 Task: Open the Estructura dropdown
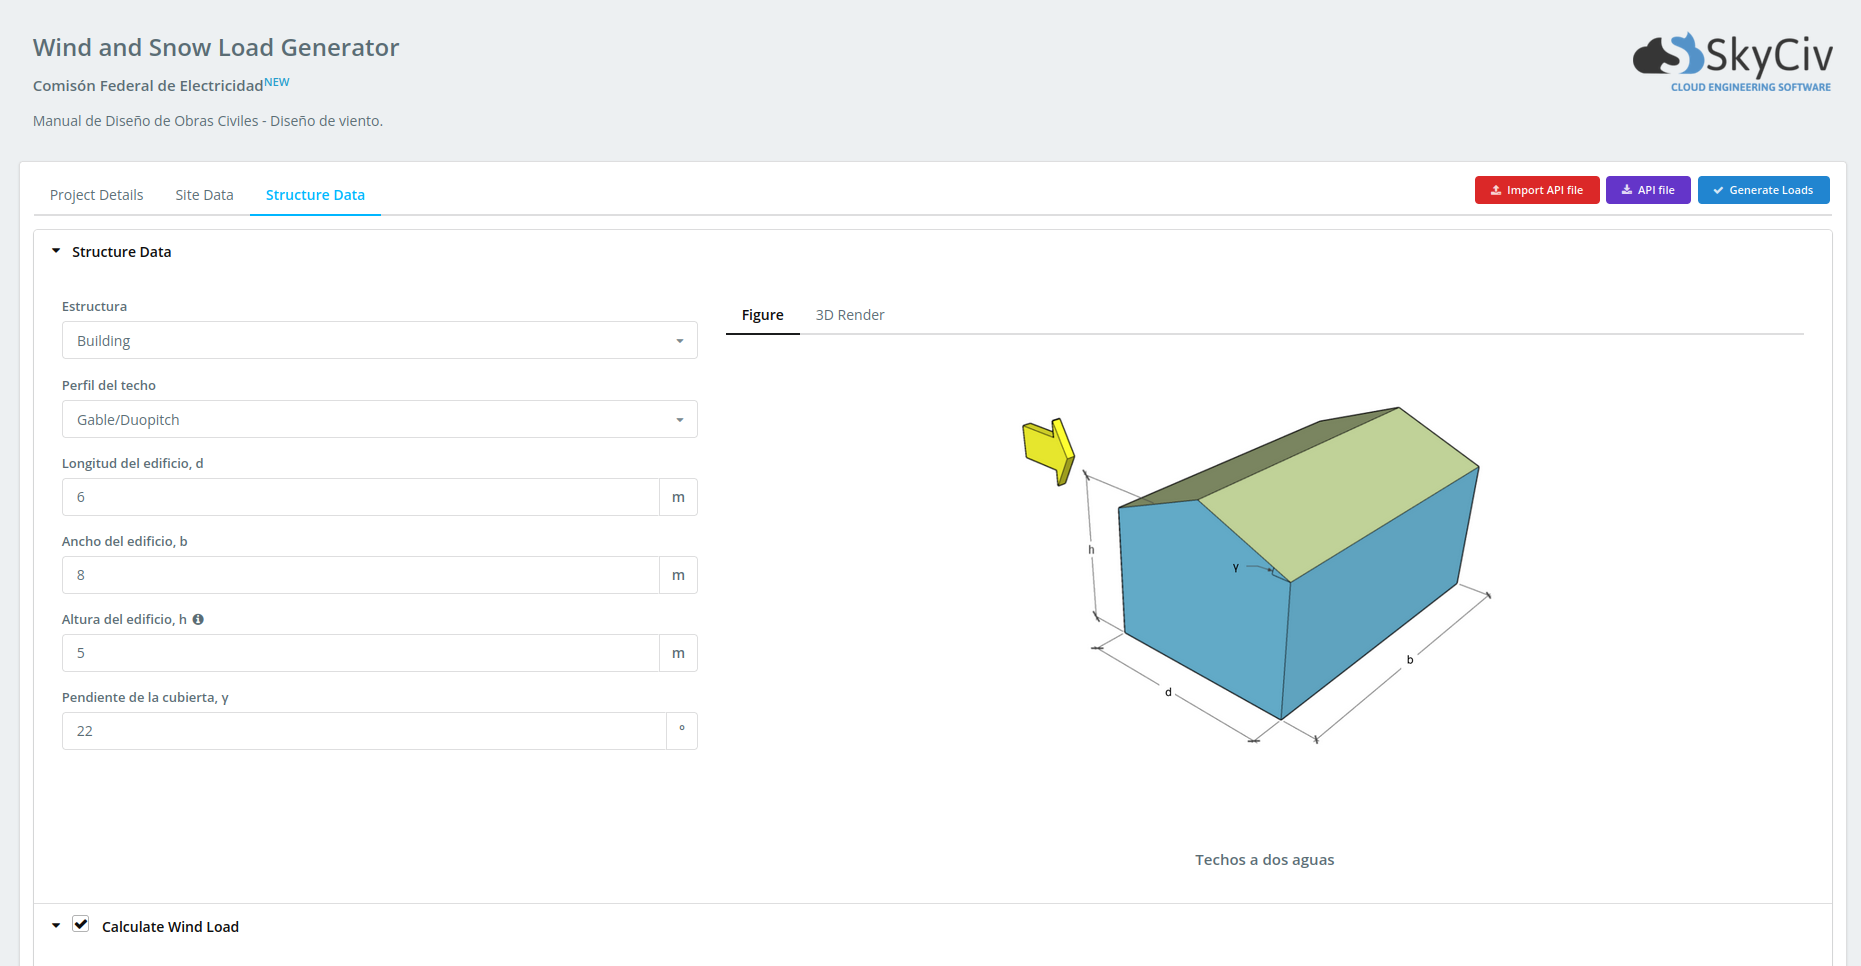(x=379, y=341)
